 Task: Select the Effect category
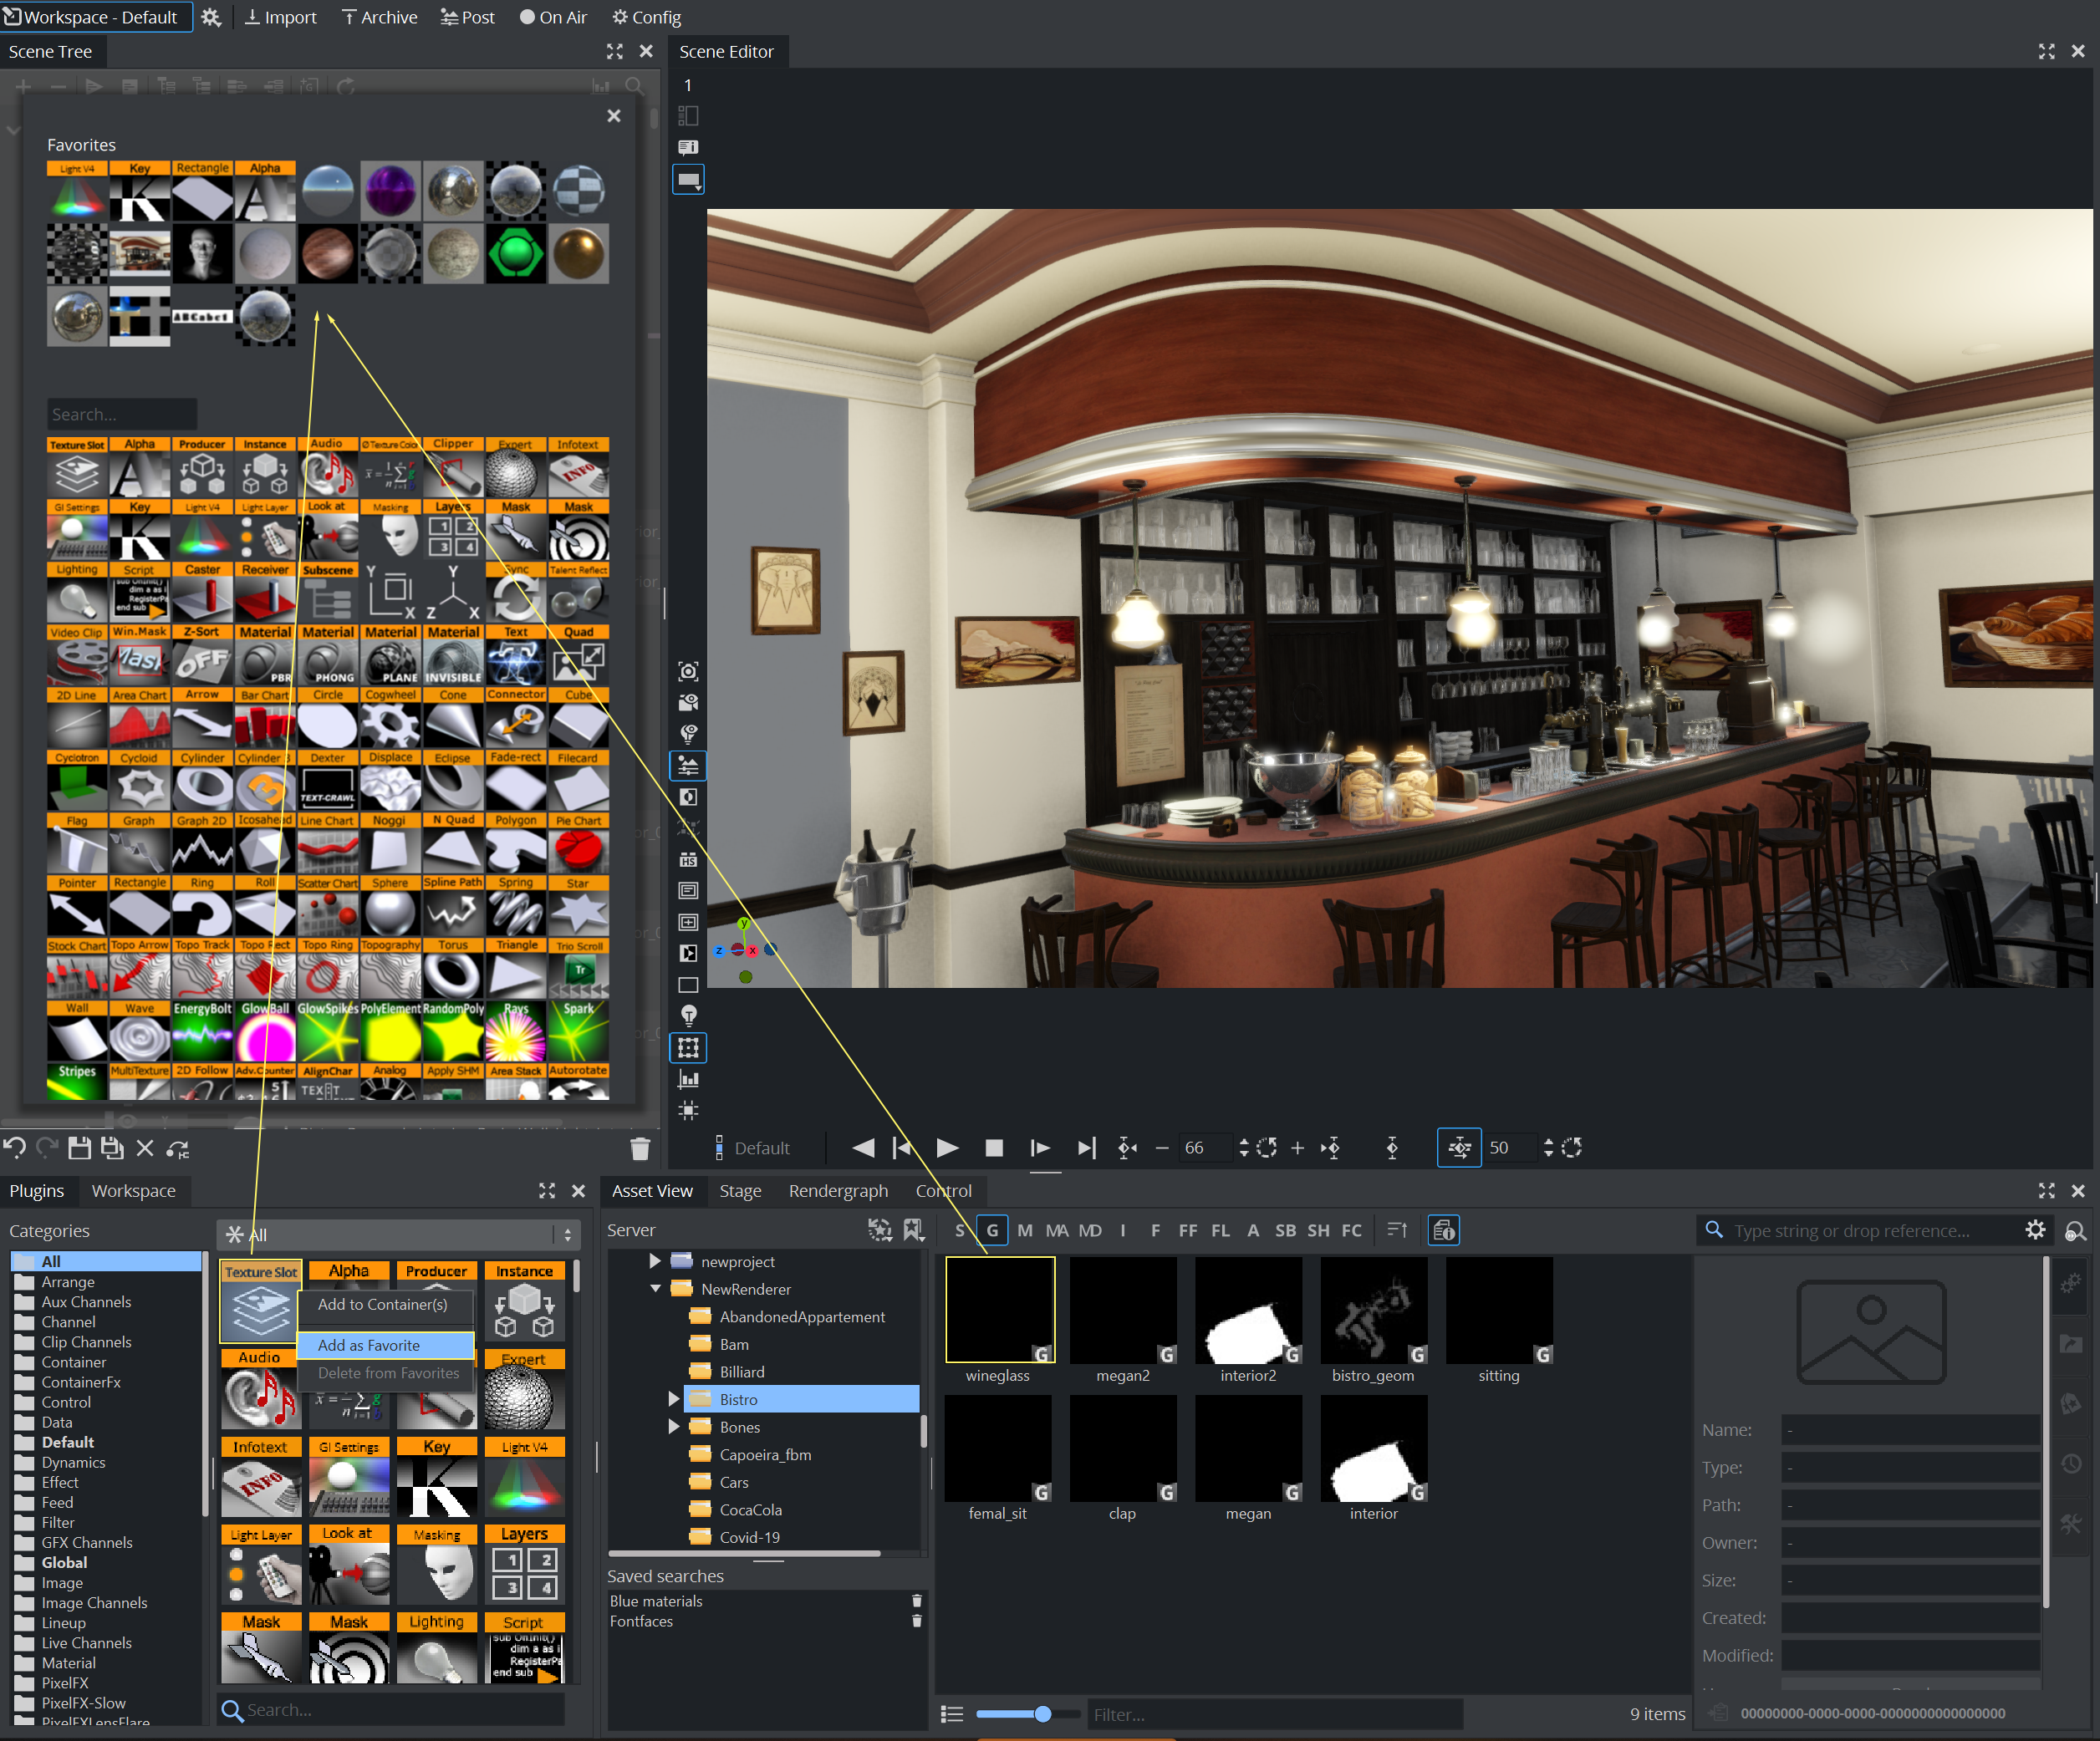60,1482
